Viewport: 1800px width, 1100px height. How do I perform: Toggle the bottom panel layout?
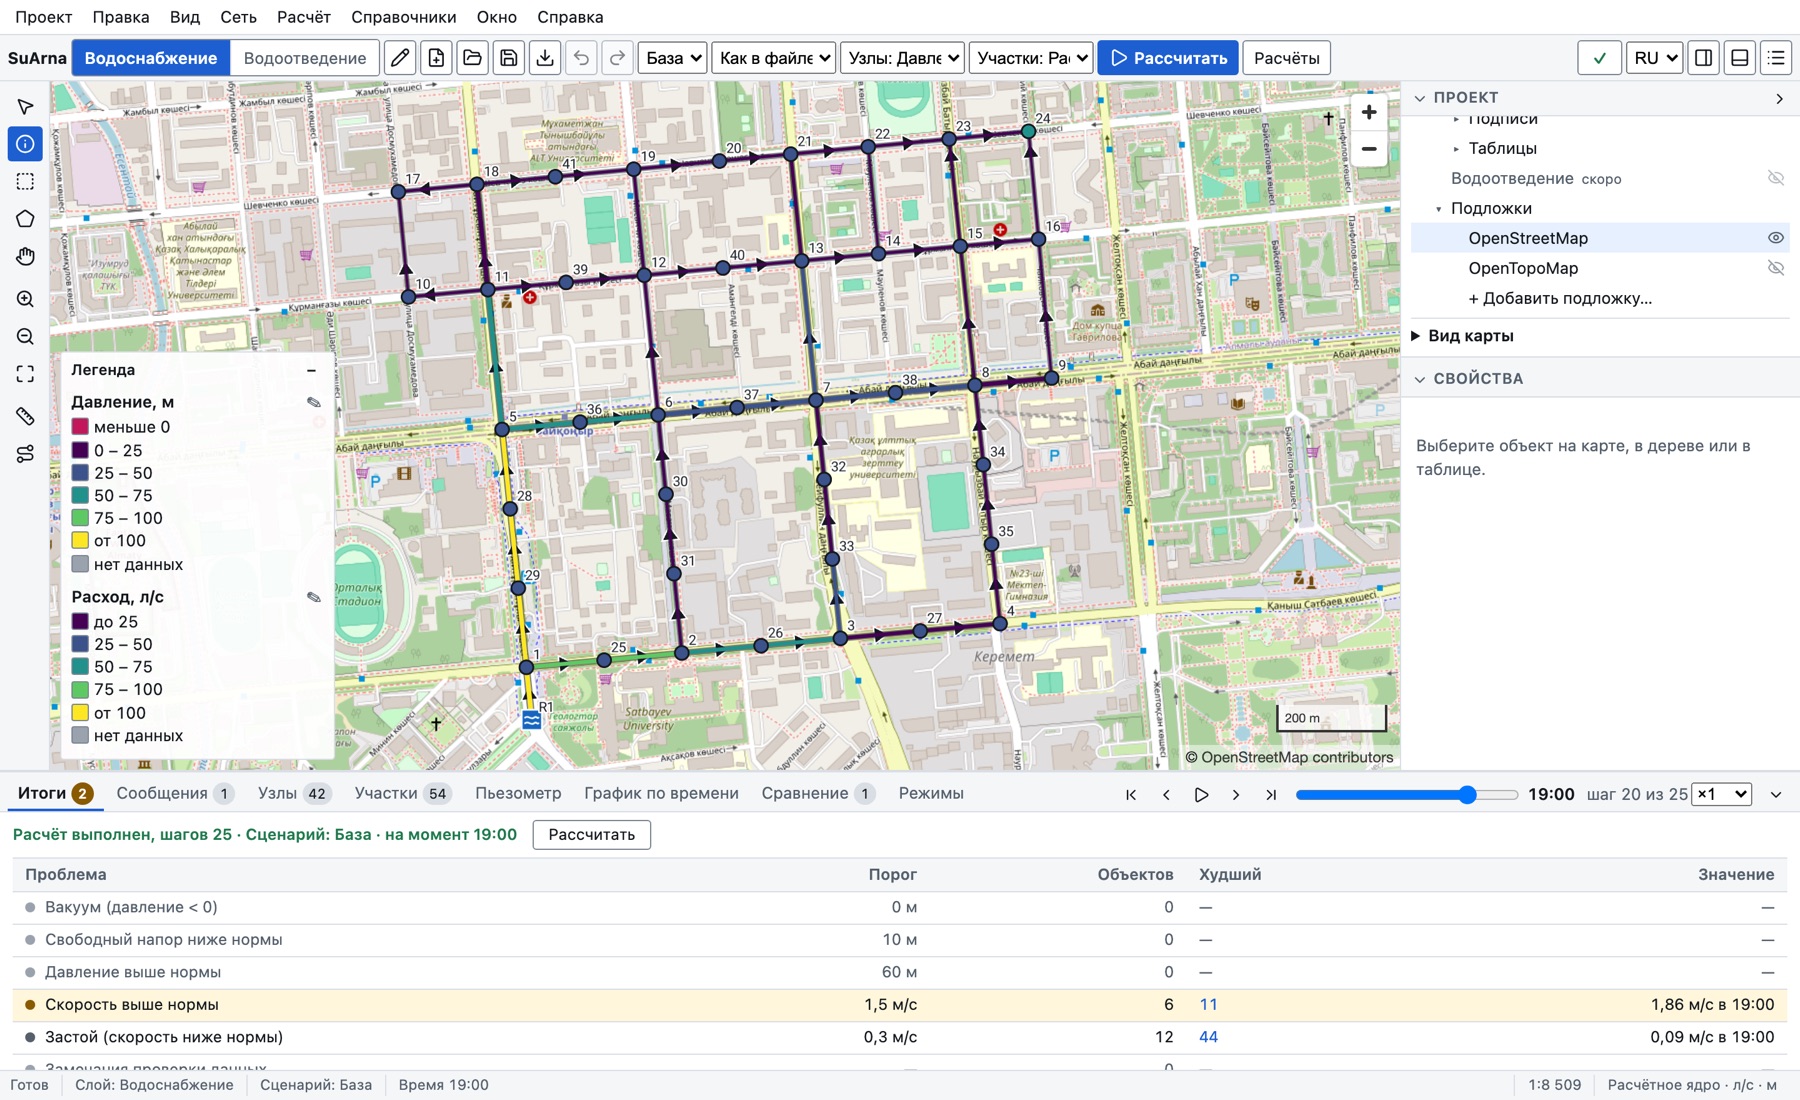coord(1740,58)
